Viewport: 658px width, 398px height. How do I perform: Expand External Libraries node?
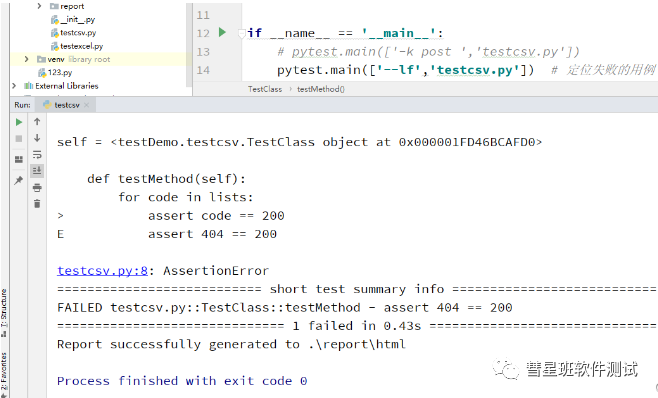pyautogui.click(x=14, y=86)
